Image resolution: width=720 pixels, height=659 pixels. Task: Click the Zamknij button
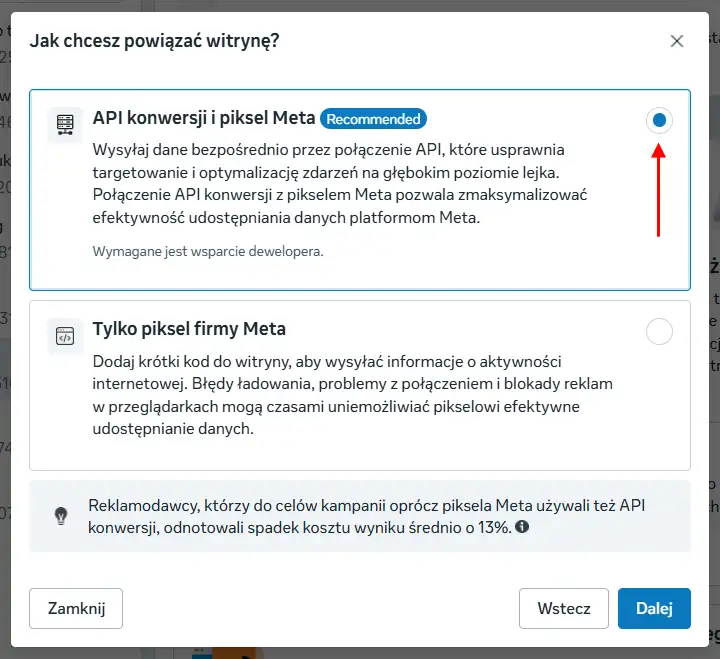(76, 608)
